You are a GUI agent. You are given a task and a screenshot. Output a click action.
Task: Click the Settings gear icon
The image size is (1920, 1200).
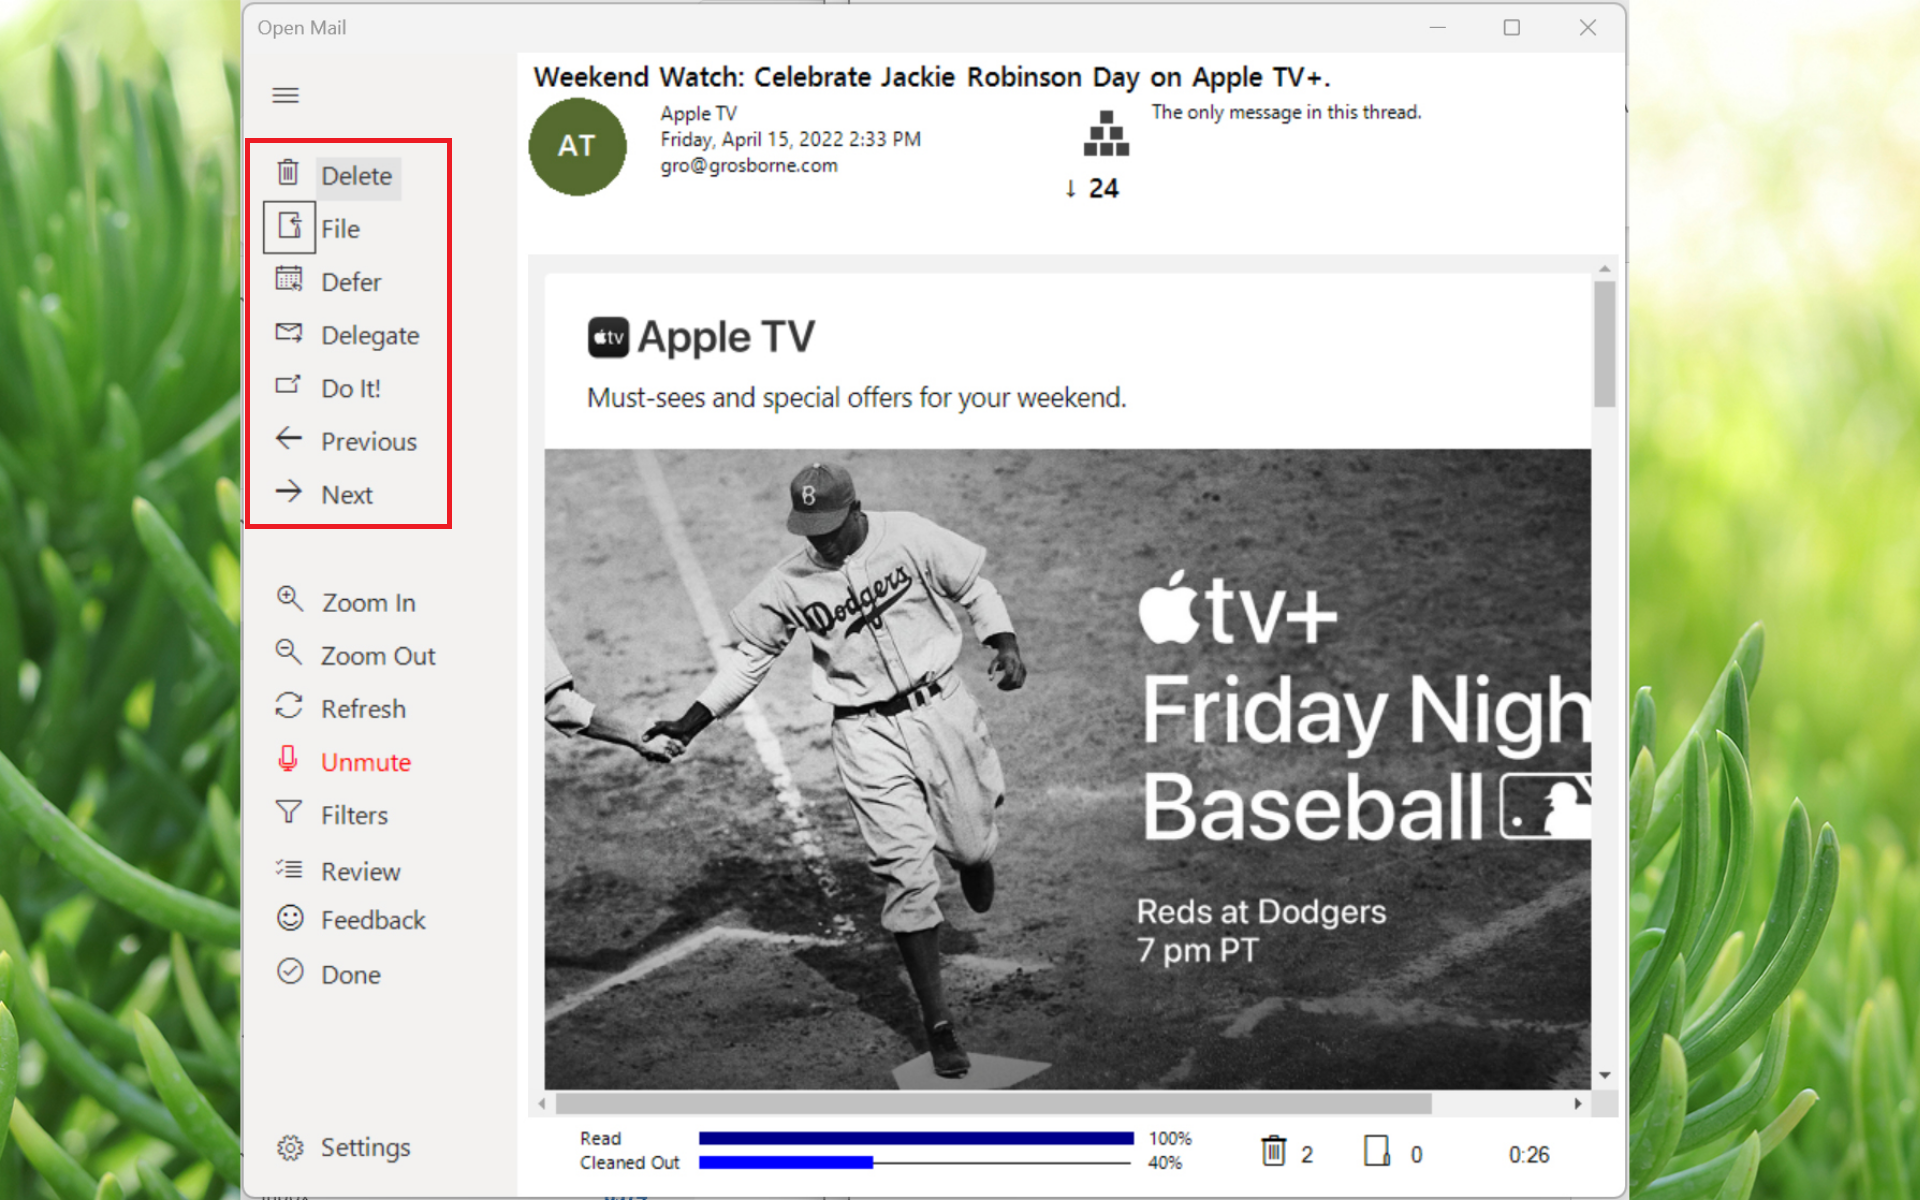[290, 1148]
